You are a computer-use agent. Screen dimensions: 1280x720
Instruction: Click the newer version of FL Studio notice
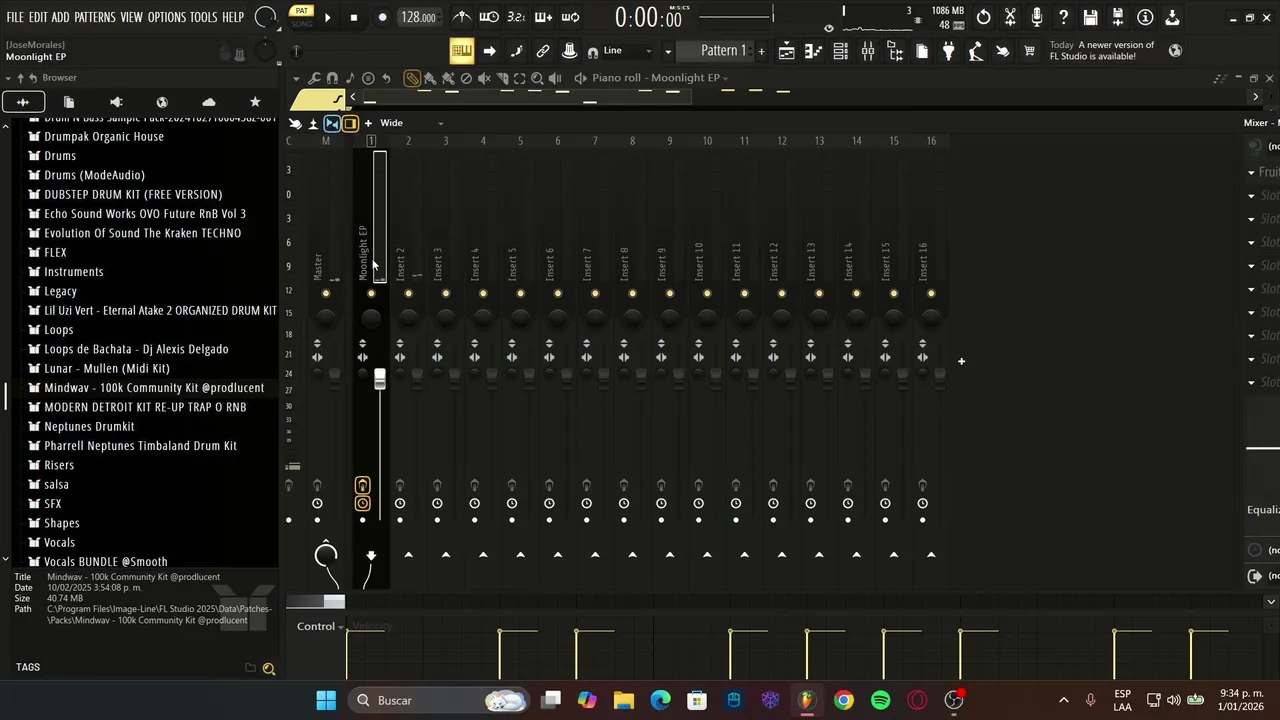click(1102, 51)
